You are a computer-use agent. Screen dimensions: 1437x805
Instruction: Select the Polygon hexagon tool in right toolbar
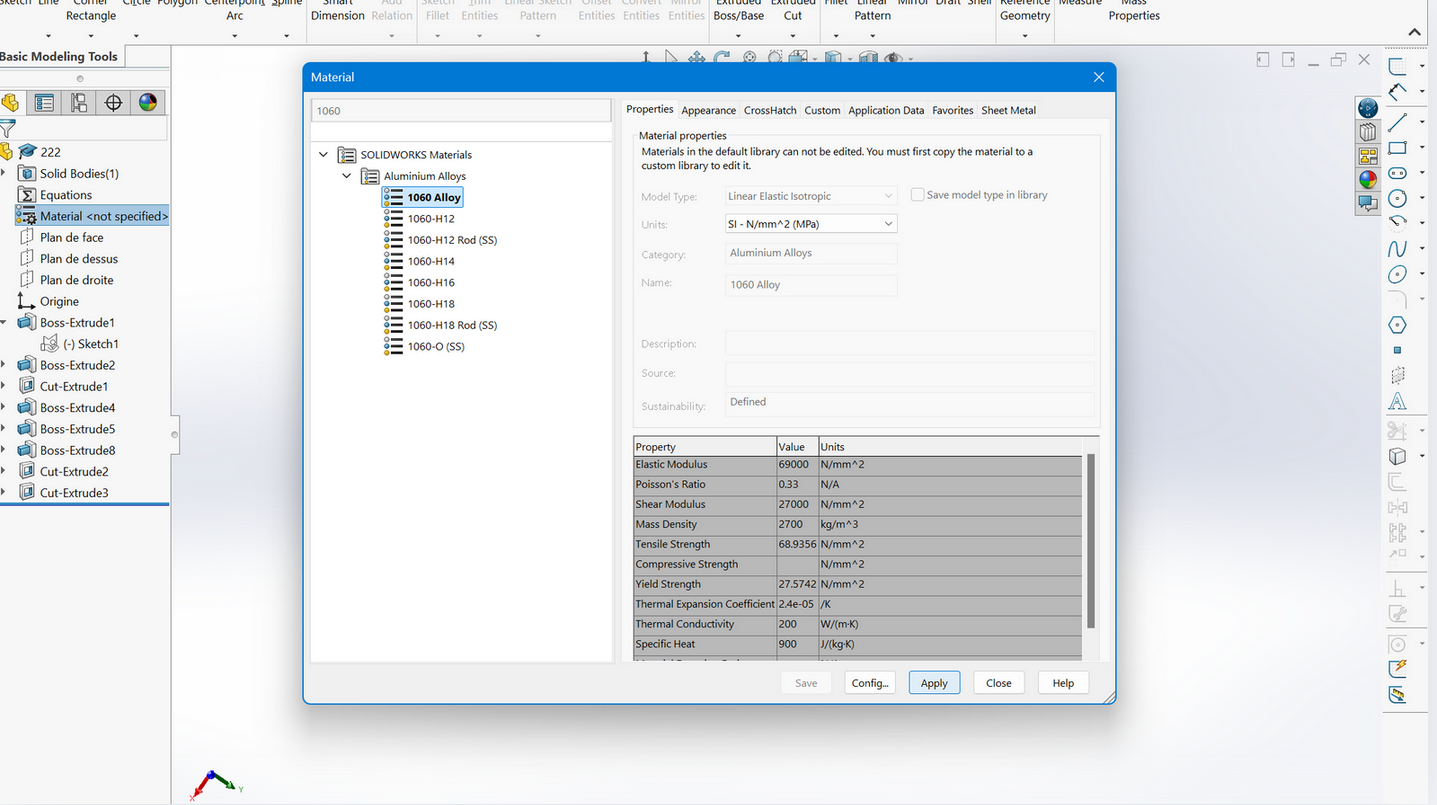(1397, 325)
